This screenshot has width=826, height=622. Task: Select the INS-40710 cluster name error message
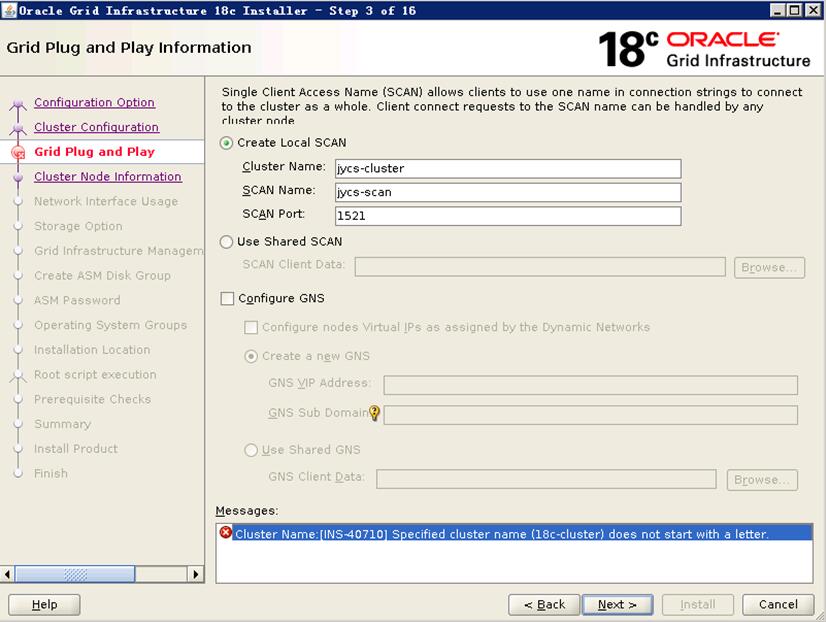pyautogui.click(x=514, y=533)
